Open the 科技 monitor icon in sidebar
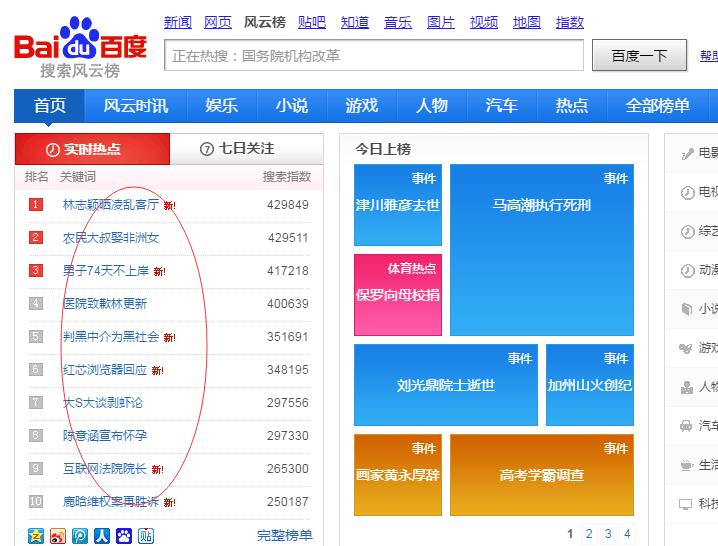The image size is (718, 546). (685, 504)
